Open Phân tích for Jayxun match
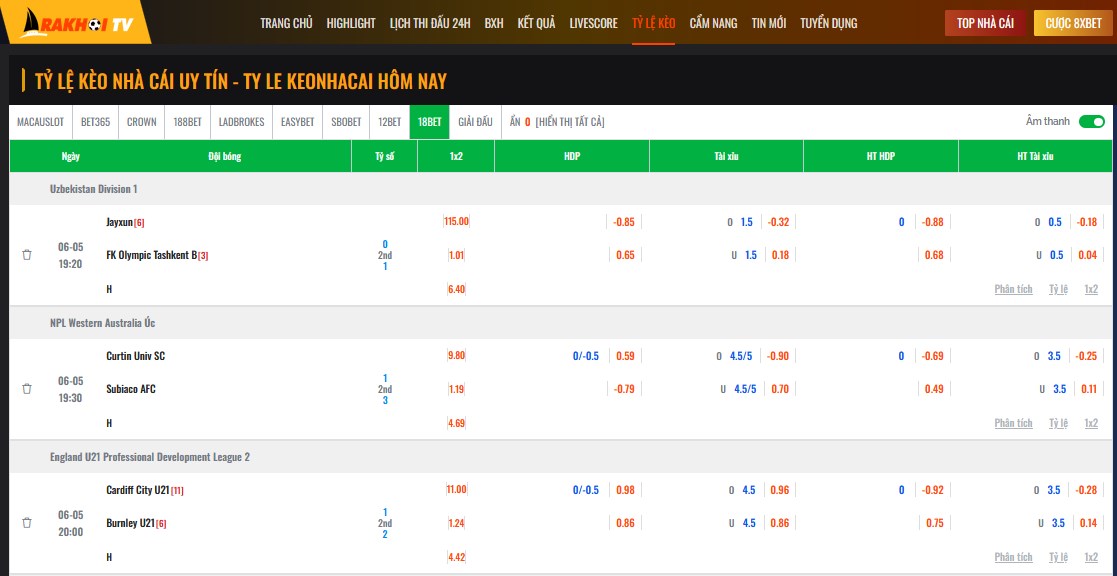 click(x=1013, y=289)
